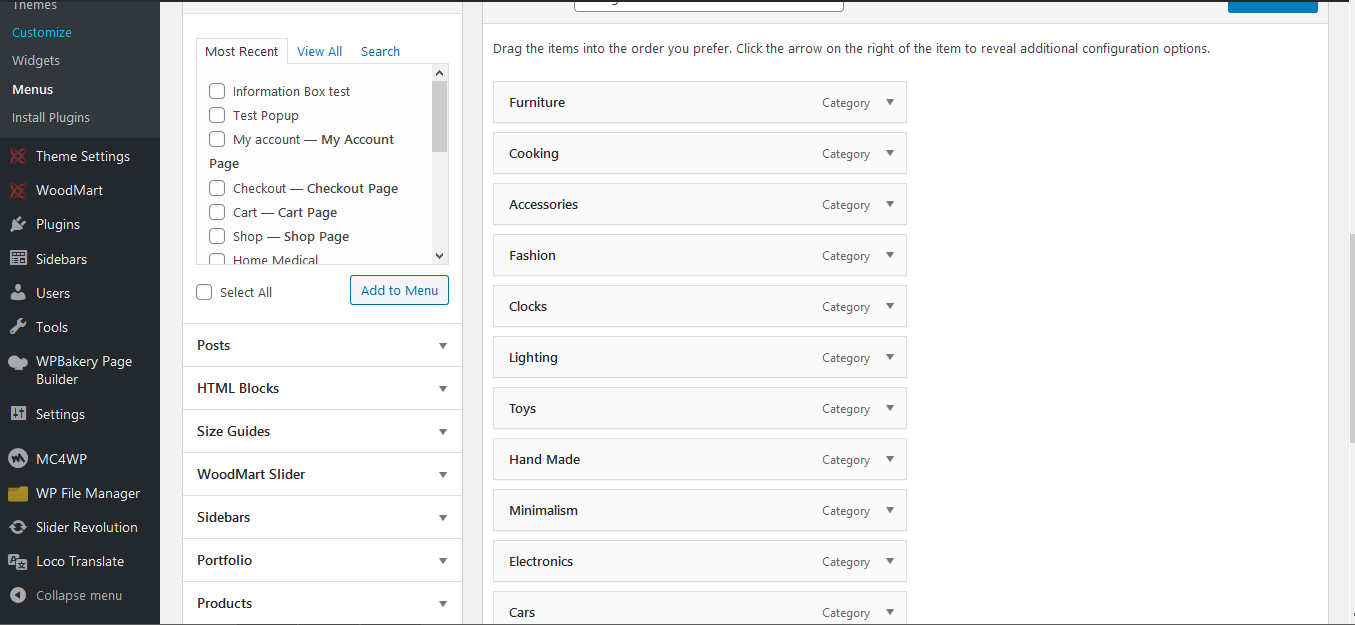Open the Customize link in sidebar
Image resolution: width=1355 pixels, height=625 pixels.
point(42,32)
